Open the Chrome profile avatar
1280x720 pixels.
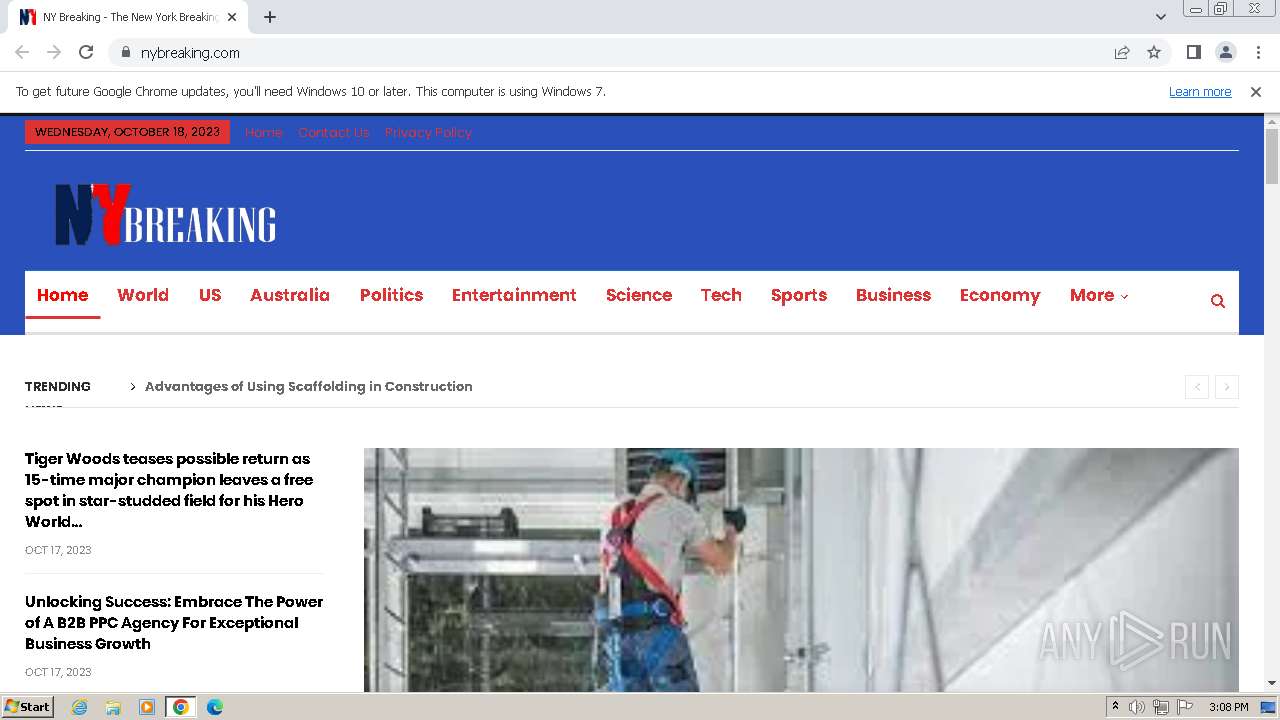(1225, 52)
